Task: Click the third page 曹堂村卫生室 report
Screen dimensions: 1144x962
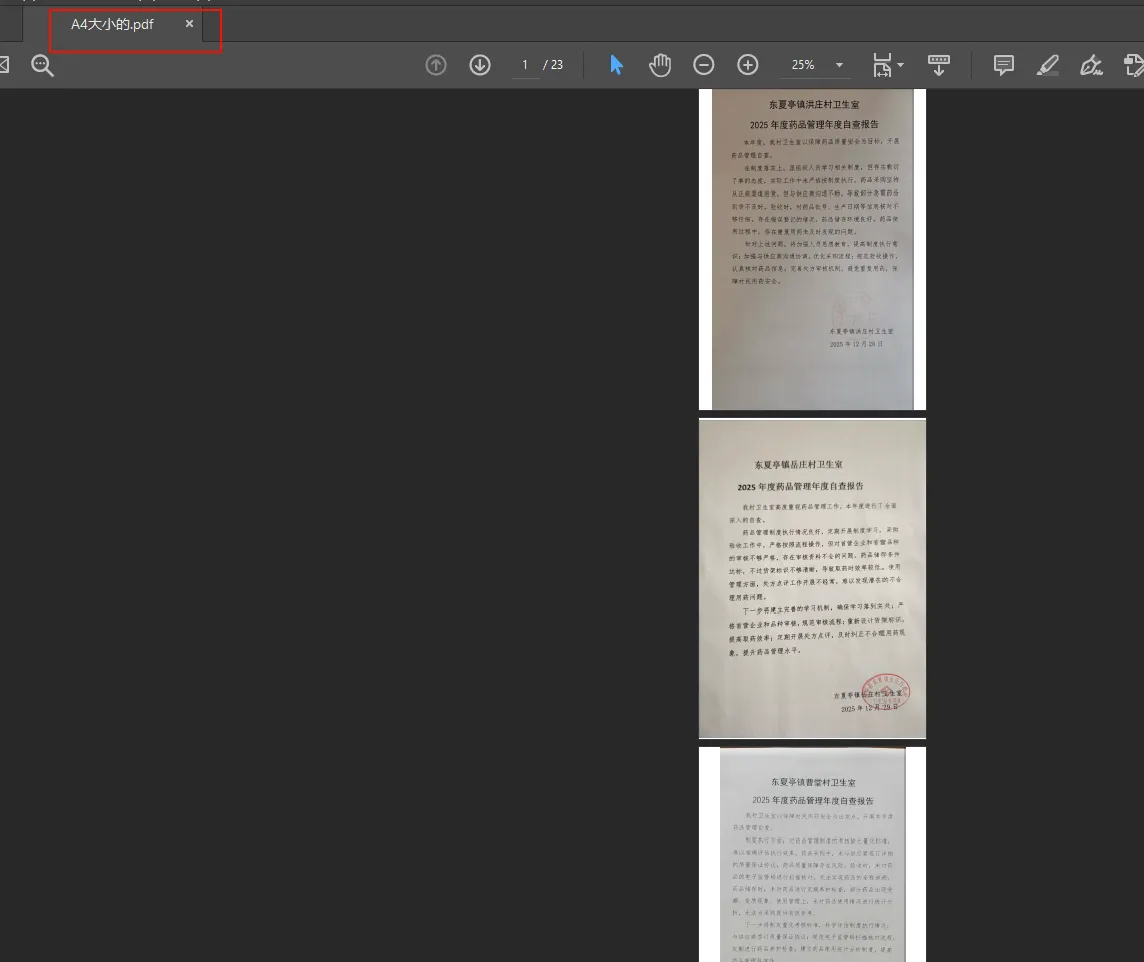Action: tap(812, 855)
